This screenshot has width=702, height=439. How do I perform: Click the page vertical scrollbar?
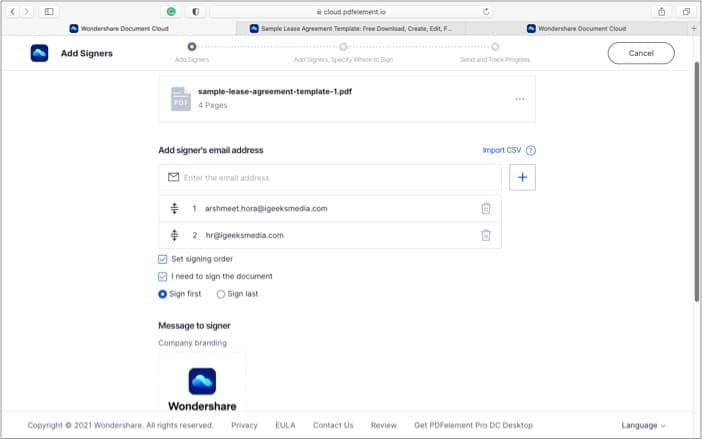[697, 181]
